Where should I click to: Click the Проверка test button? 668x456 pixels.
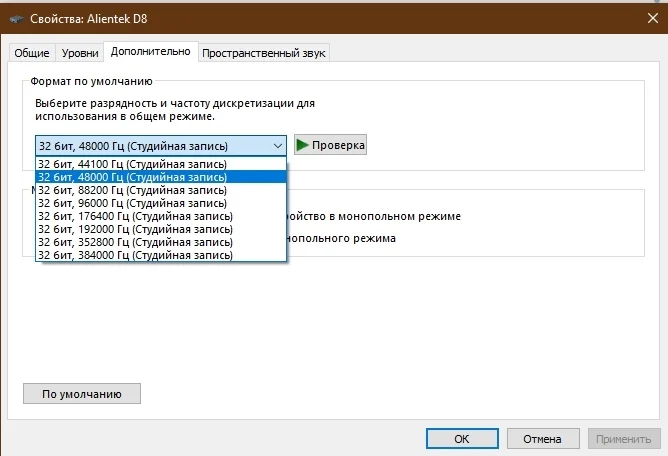coord(330,145)
